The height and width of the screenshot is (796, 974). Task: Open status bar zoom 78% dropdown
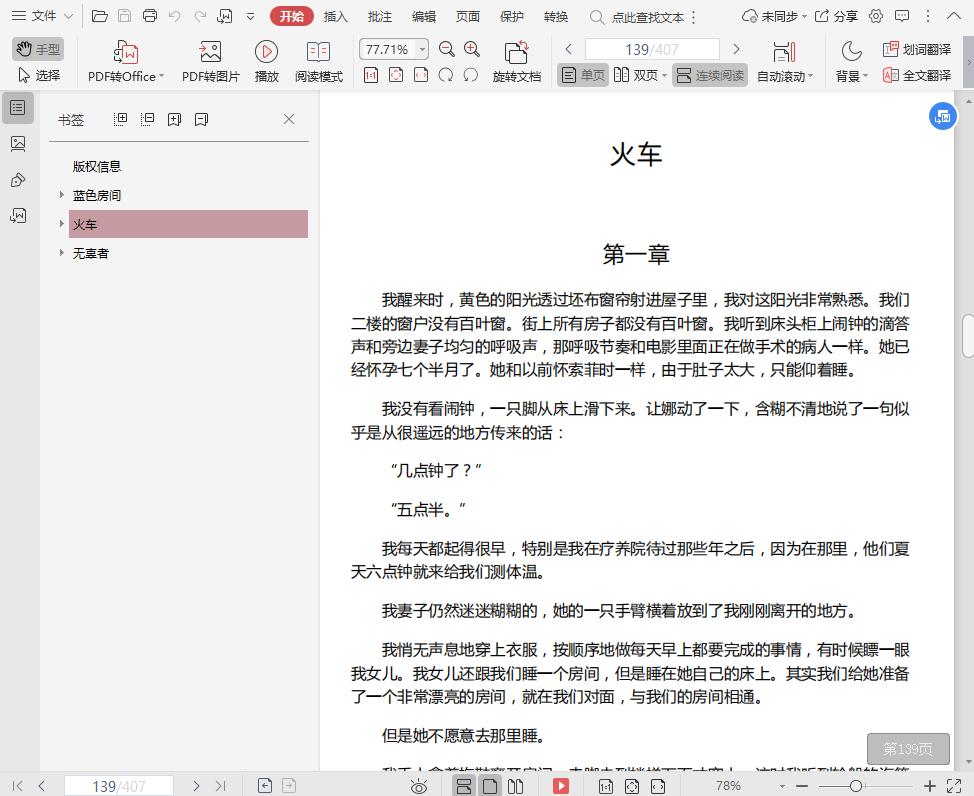[x=782, y=786]
